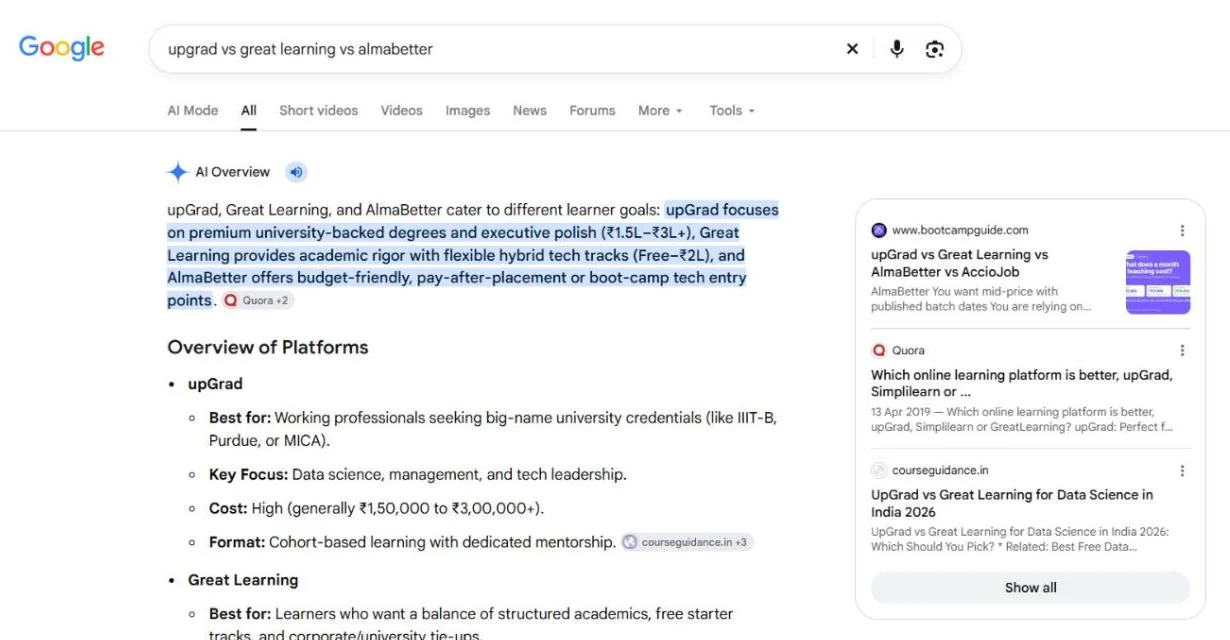This screenshot has width=1230, height=640.
Task: Click the AI Overview label text
Action: (233, 172)
